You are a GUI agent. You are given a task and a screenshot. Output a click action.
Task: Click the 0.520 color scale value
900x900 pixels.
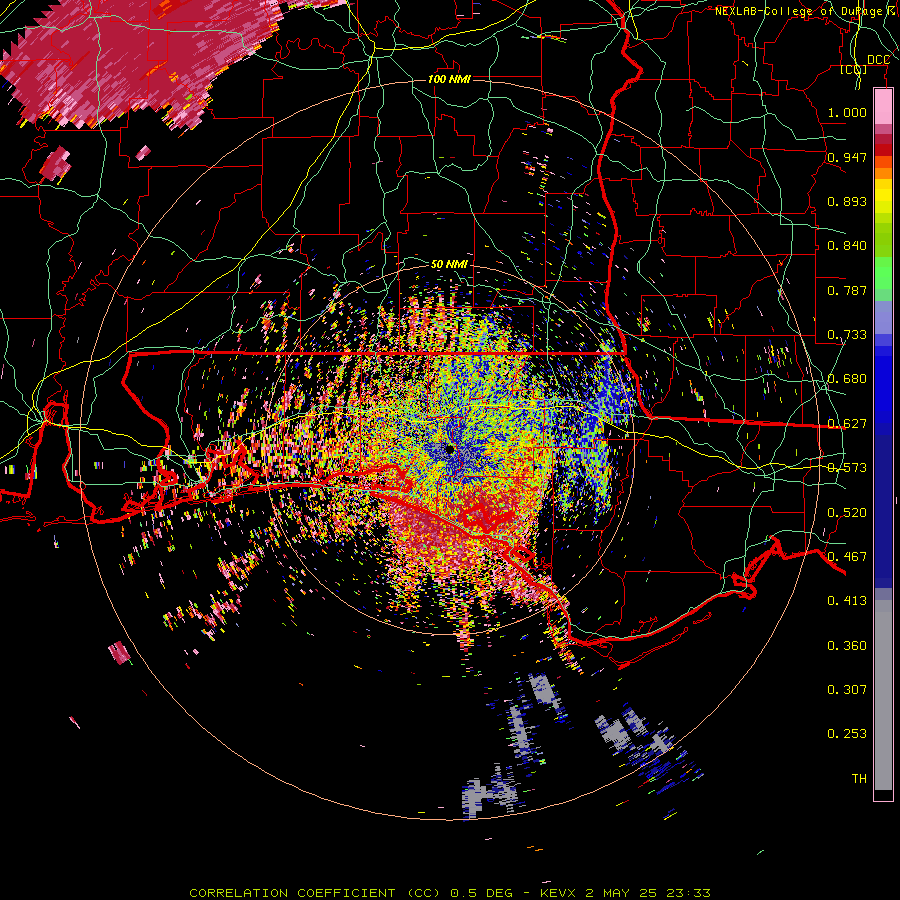[847, 513]
